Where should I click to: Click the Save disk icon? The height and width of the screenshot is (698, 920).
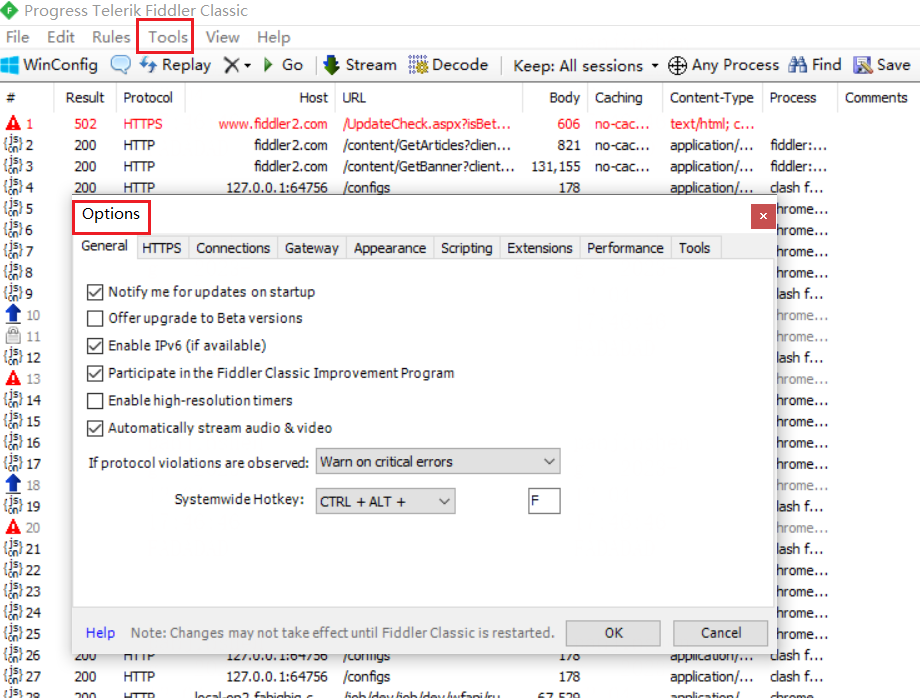862,65
